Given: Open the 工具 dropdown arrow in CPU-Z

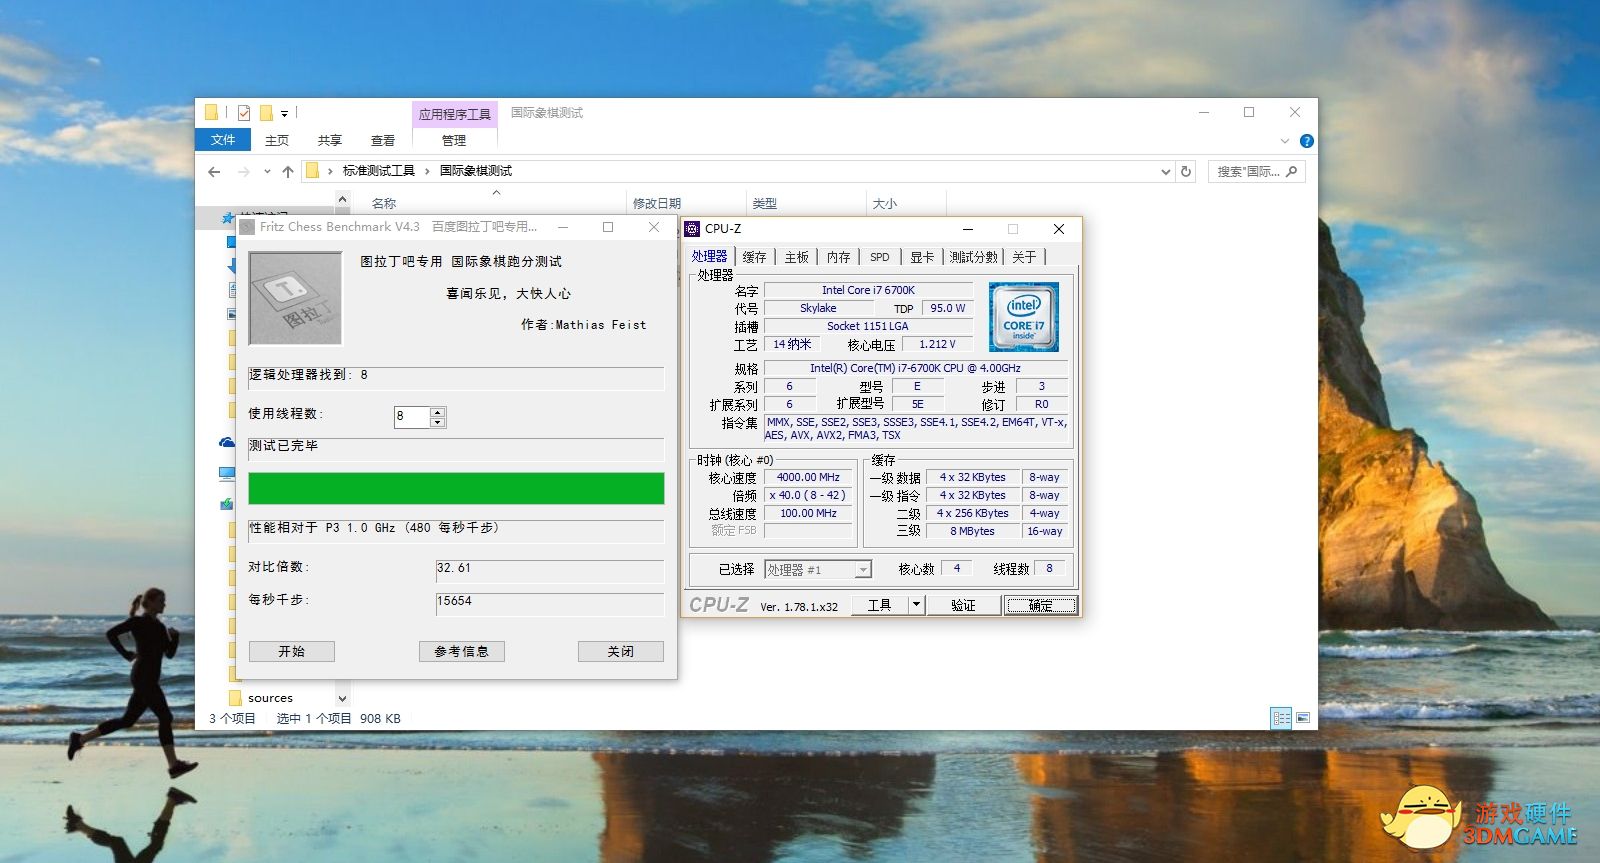Looking at the screenshot, I should (x=916, y=605).
